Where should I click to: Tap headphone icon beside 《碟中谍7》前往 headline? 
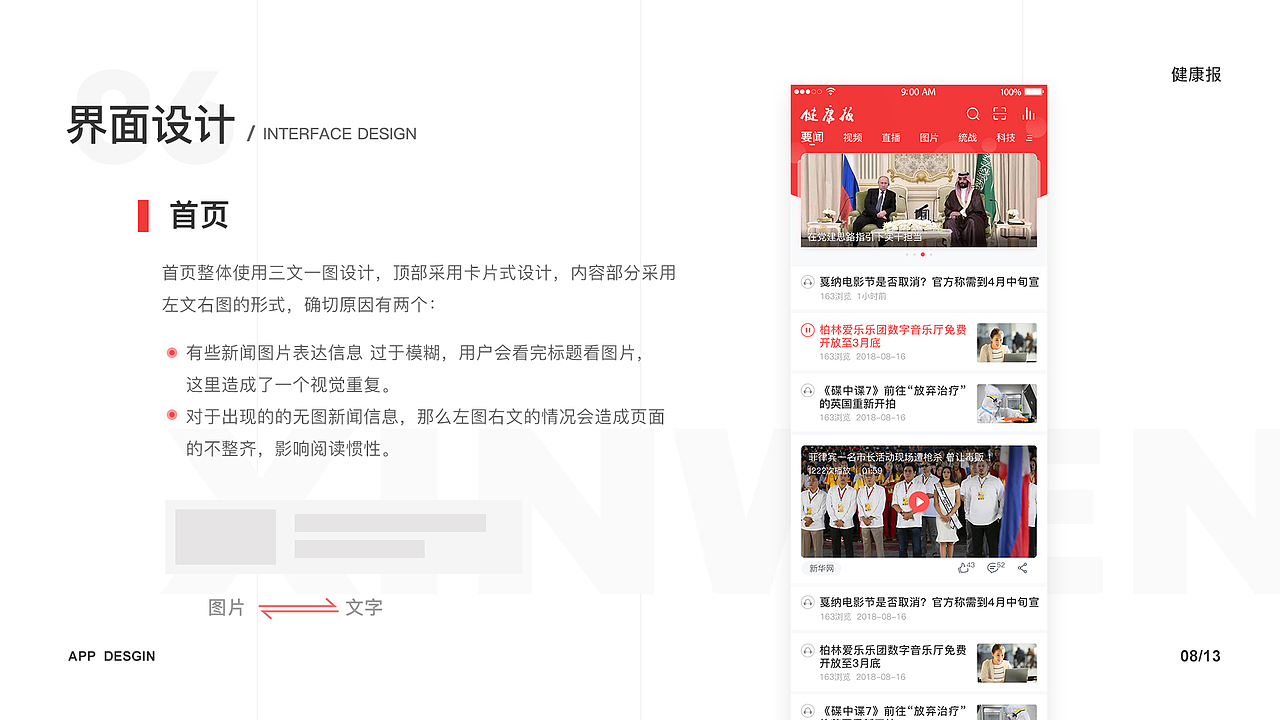pos(808,391)
